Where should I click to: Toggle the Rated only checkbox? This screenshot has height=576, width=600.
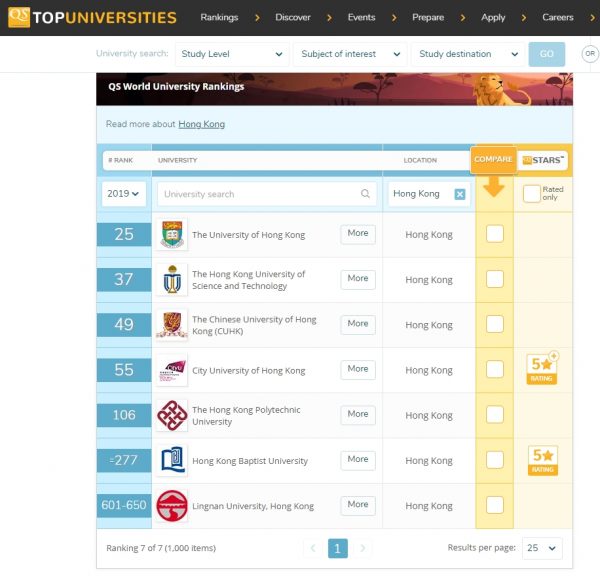(531, 194)
